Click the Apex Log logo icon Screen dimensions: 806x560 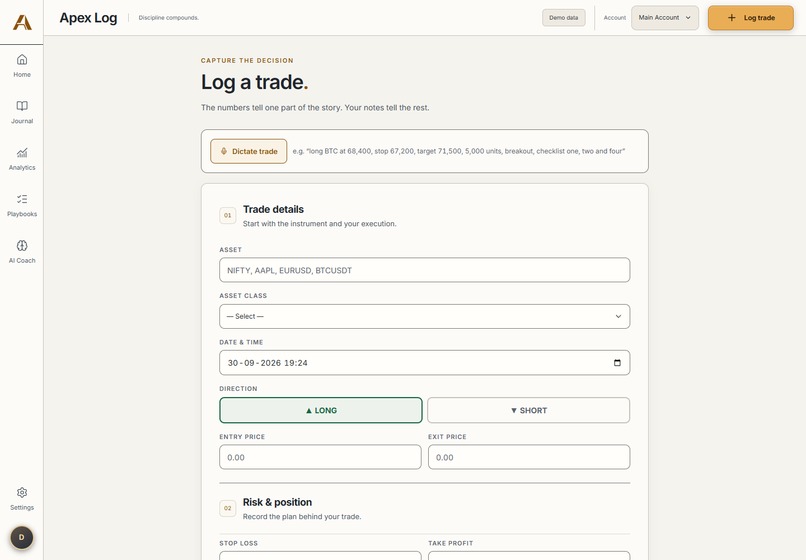click(22, 22)
